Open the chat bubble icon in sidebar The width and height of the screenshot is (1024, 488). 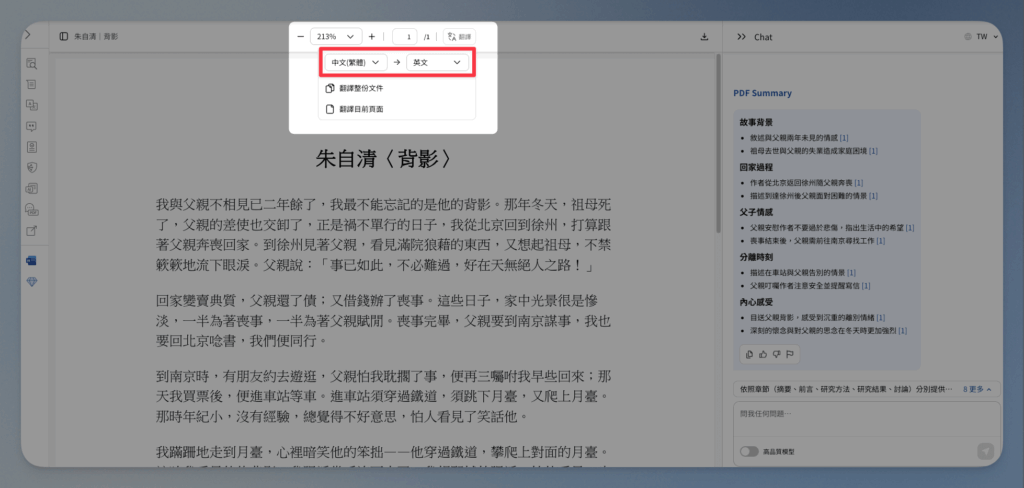click(x=31, y=126)
